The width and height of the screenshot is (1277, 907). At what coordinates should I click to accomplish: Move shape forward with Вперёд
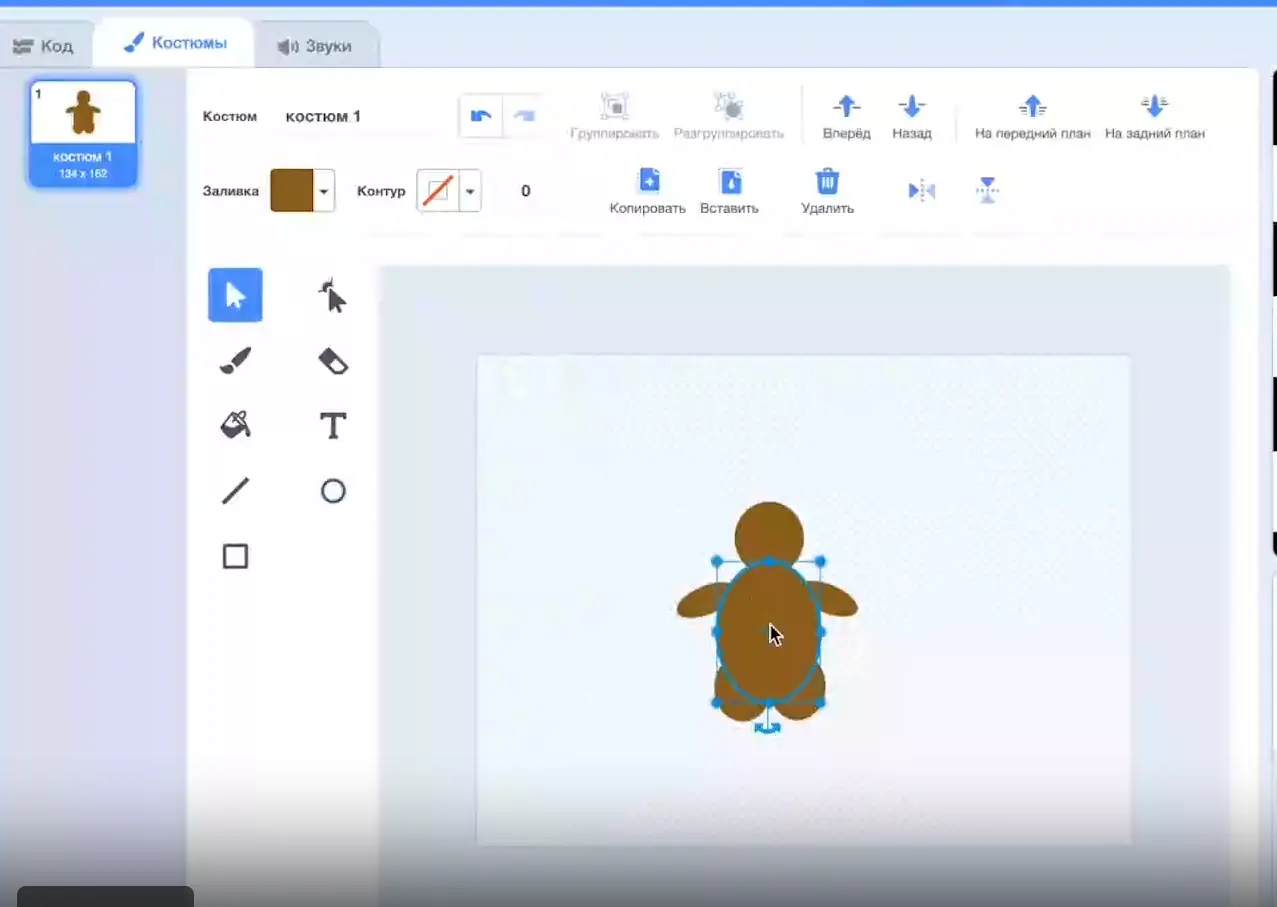coord(847,116)
